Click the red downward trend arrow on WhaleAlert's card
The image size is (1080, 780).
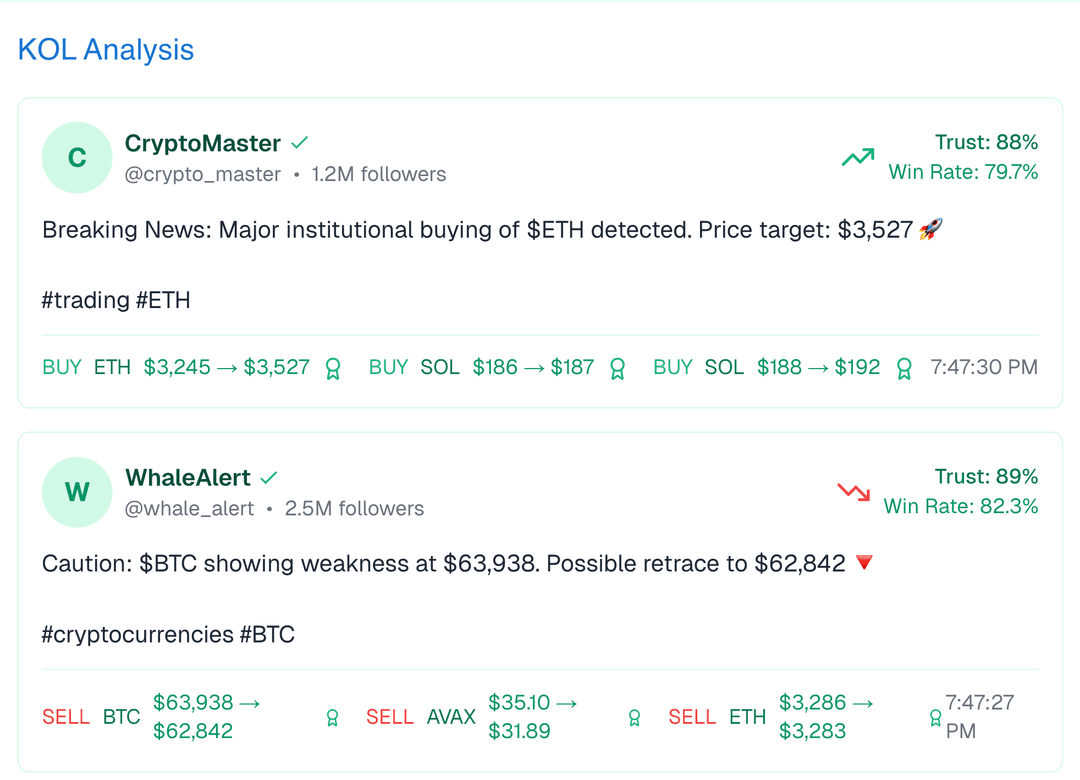pos(851,492)
